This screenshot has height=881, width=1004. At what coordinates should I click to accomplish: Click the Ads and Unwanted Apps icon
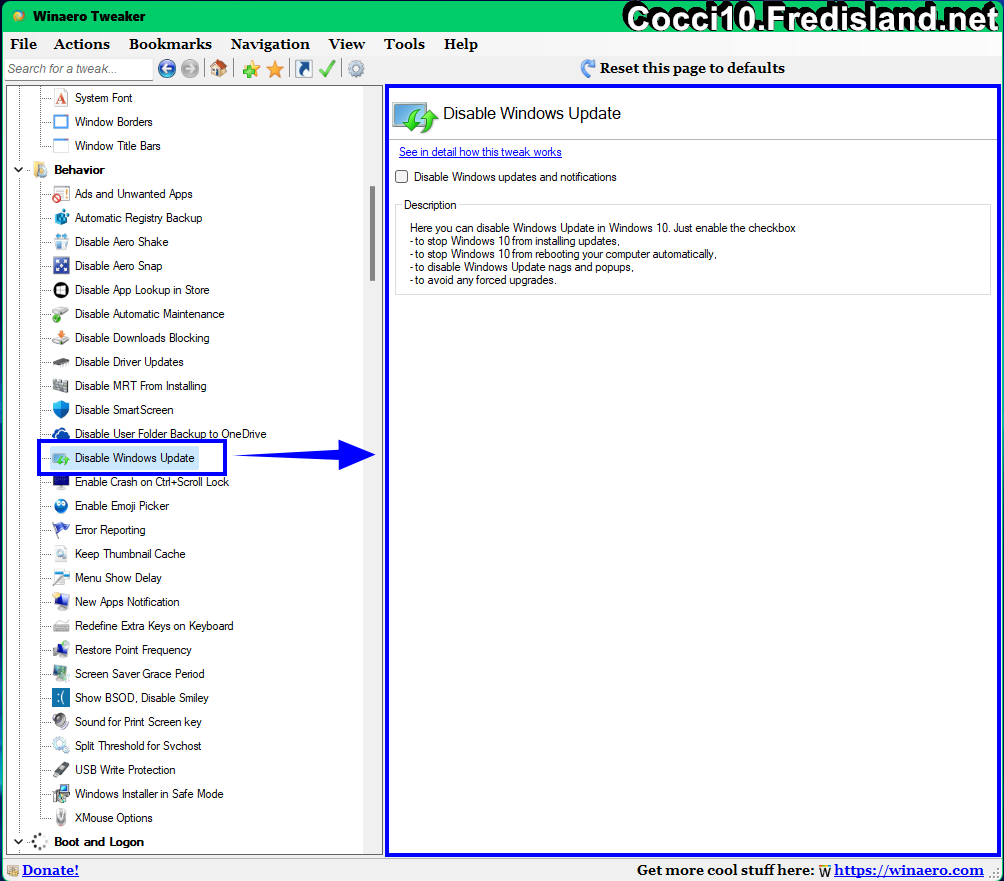point(61,194)
